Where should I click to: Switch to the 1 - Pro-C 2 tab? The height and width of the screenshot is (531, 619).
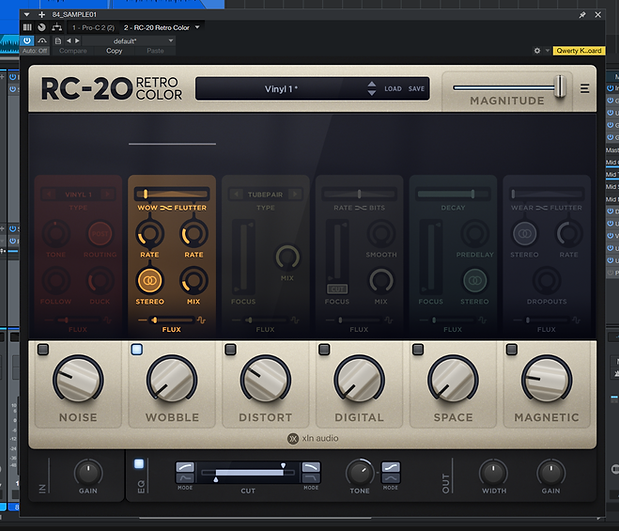93,28
